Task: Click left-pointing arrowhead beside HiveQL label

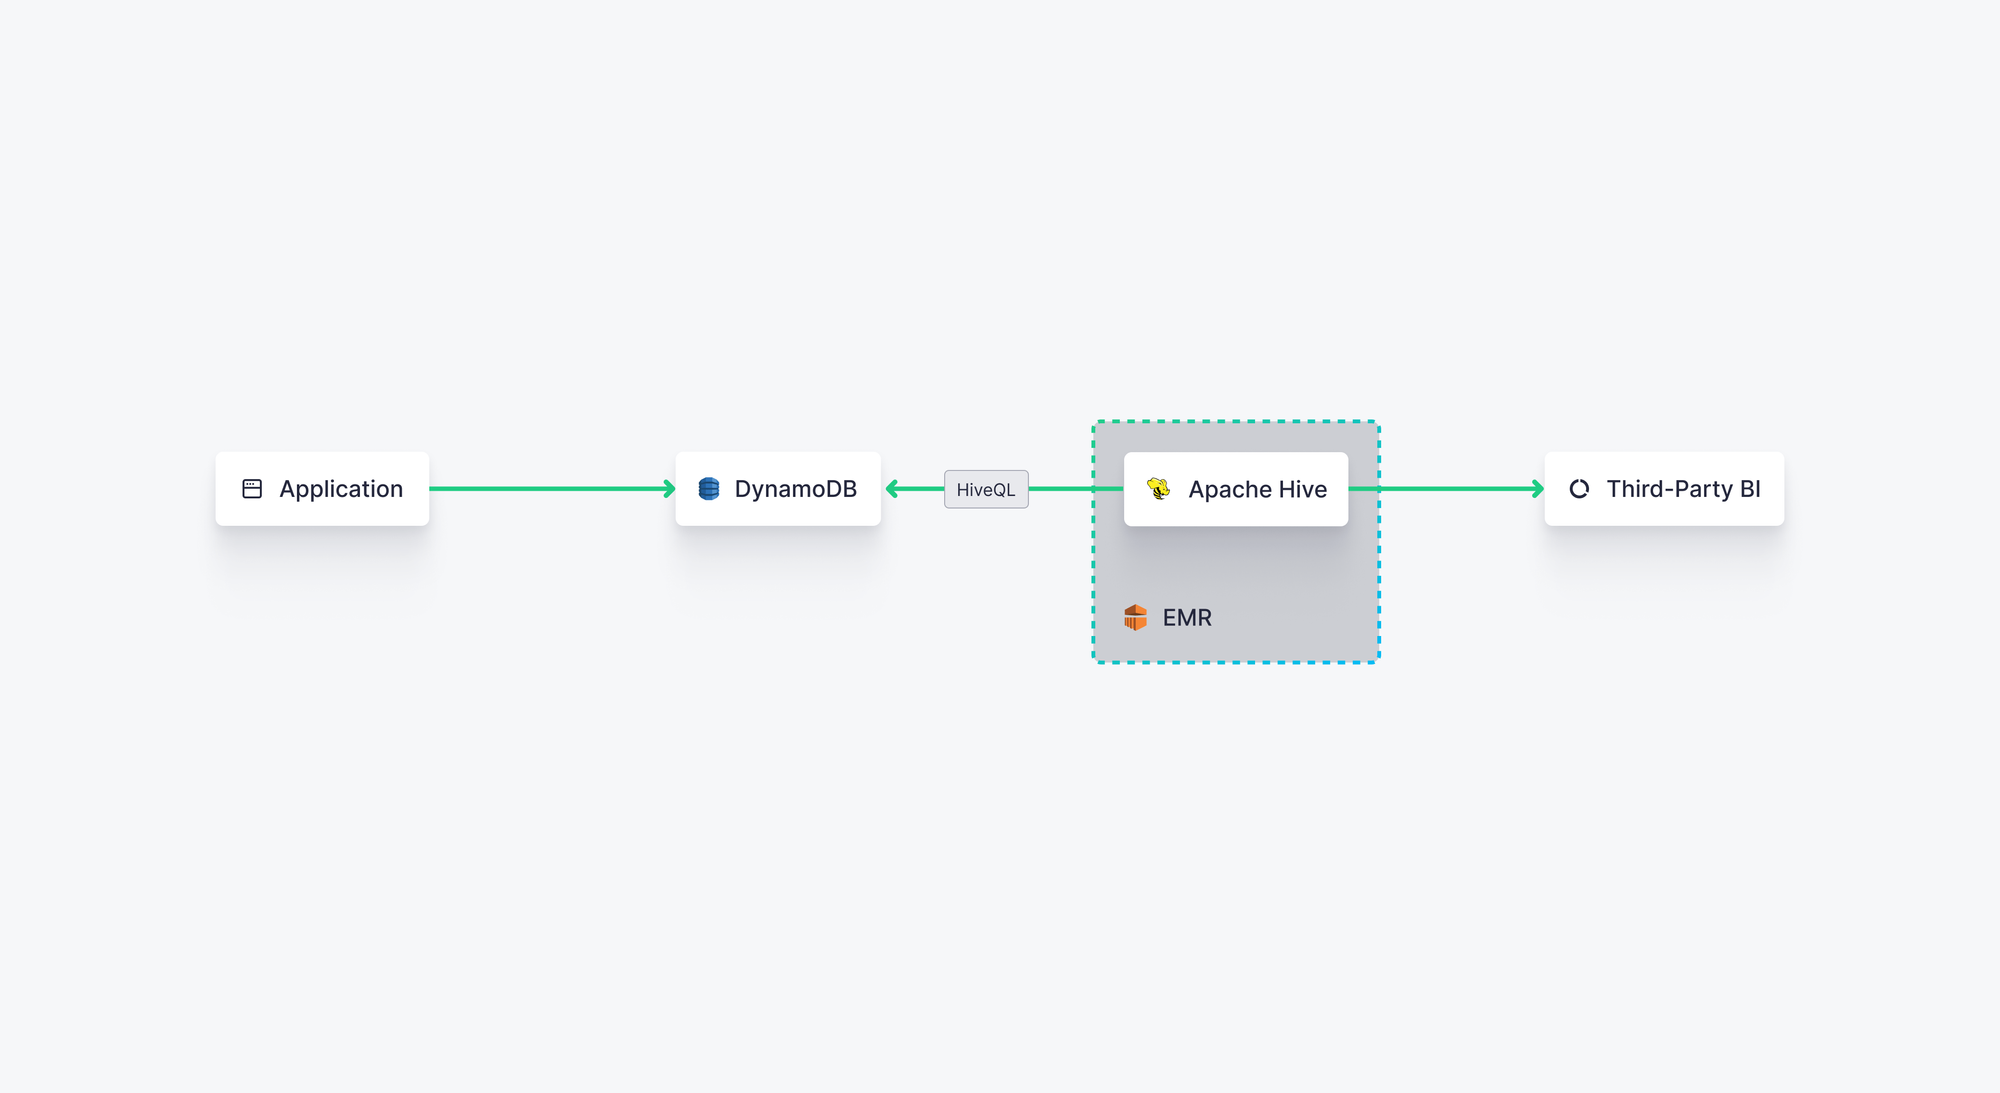Action: (x=892, y=489)
